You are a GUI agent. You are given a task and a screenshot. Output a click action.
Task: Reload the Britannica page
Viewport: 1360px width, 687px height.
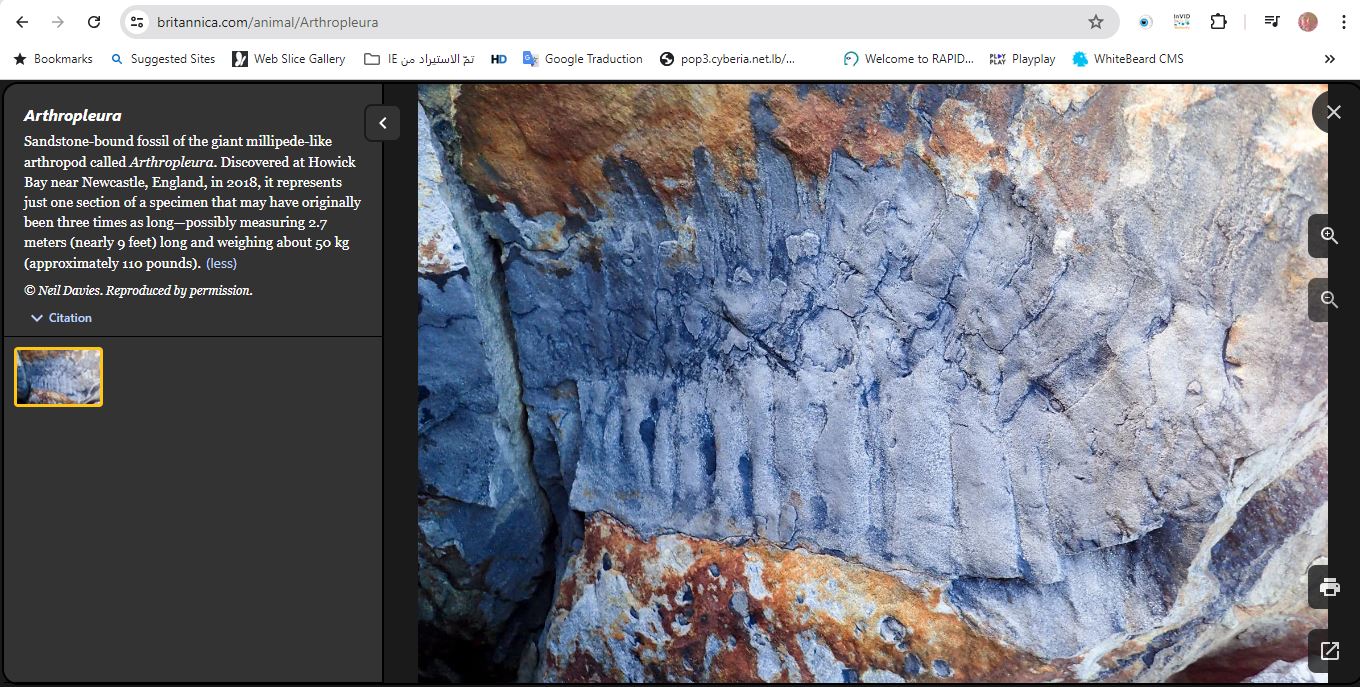point(93,22)
